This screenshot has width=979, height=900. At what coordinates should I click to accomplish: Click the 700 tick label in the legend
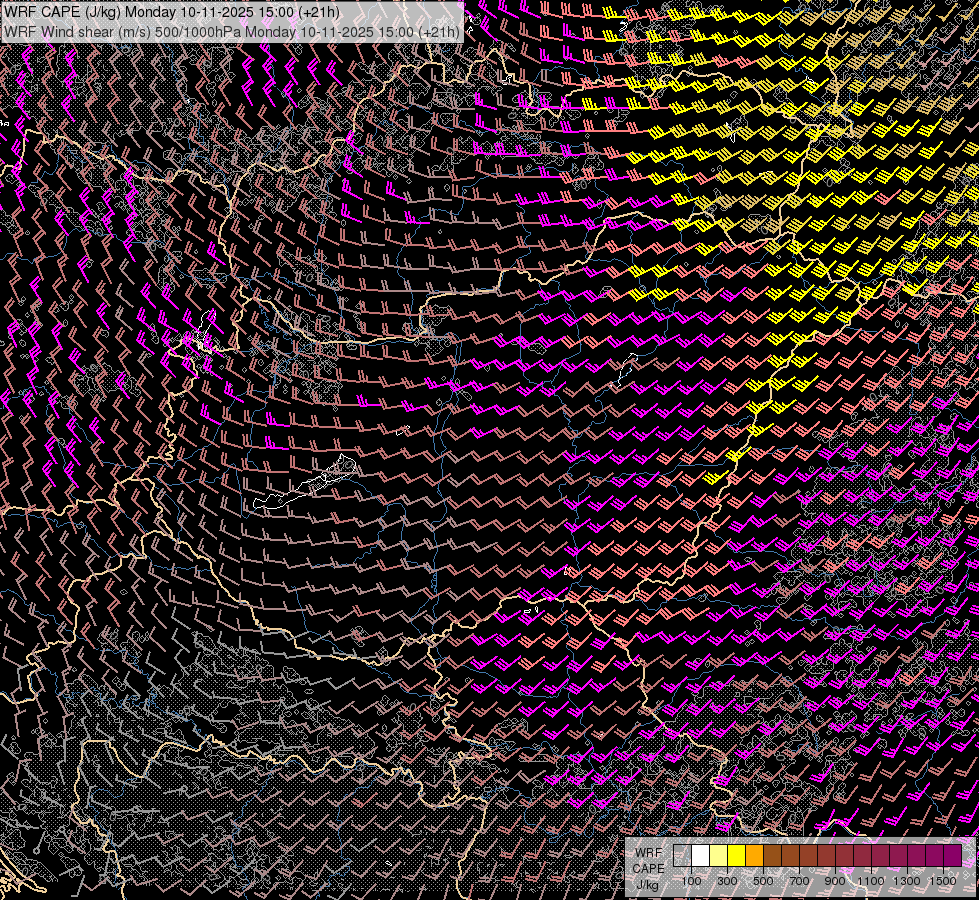799,881
